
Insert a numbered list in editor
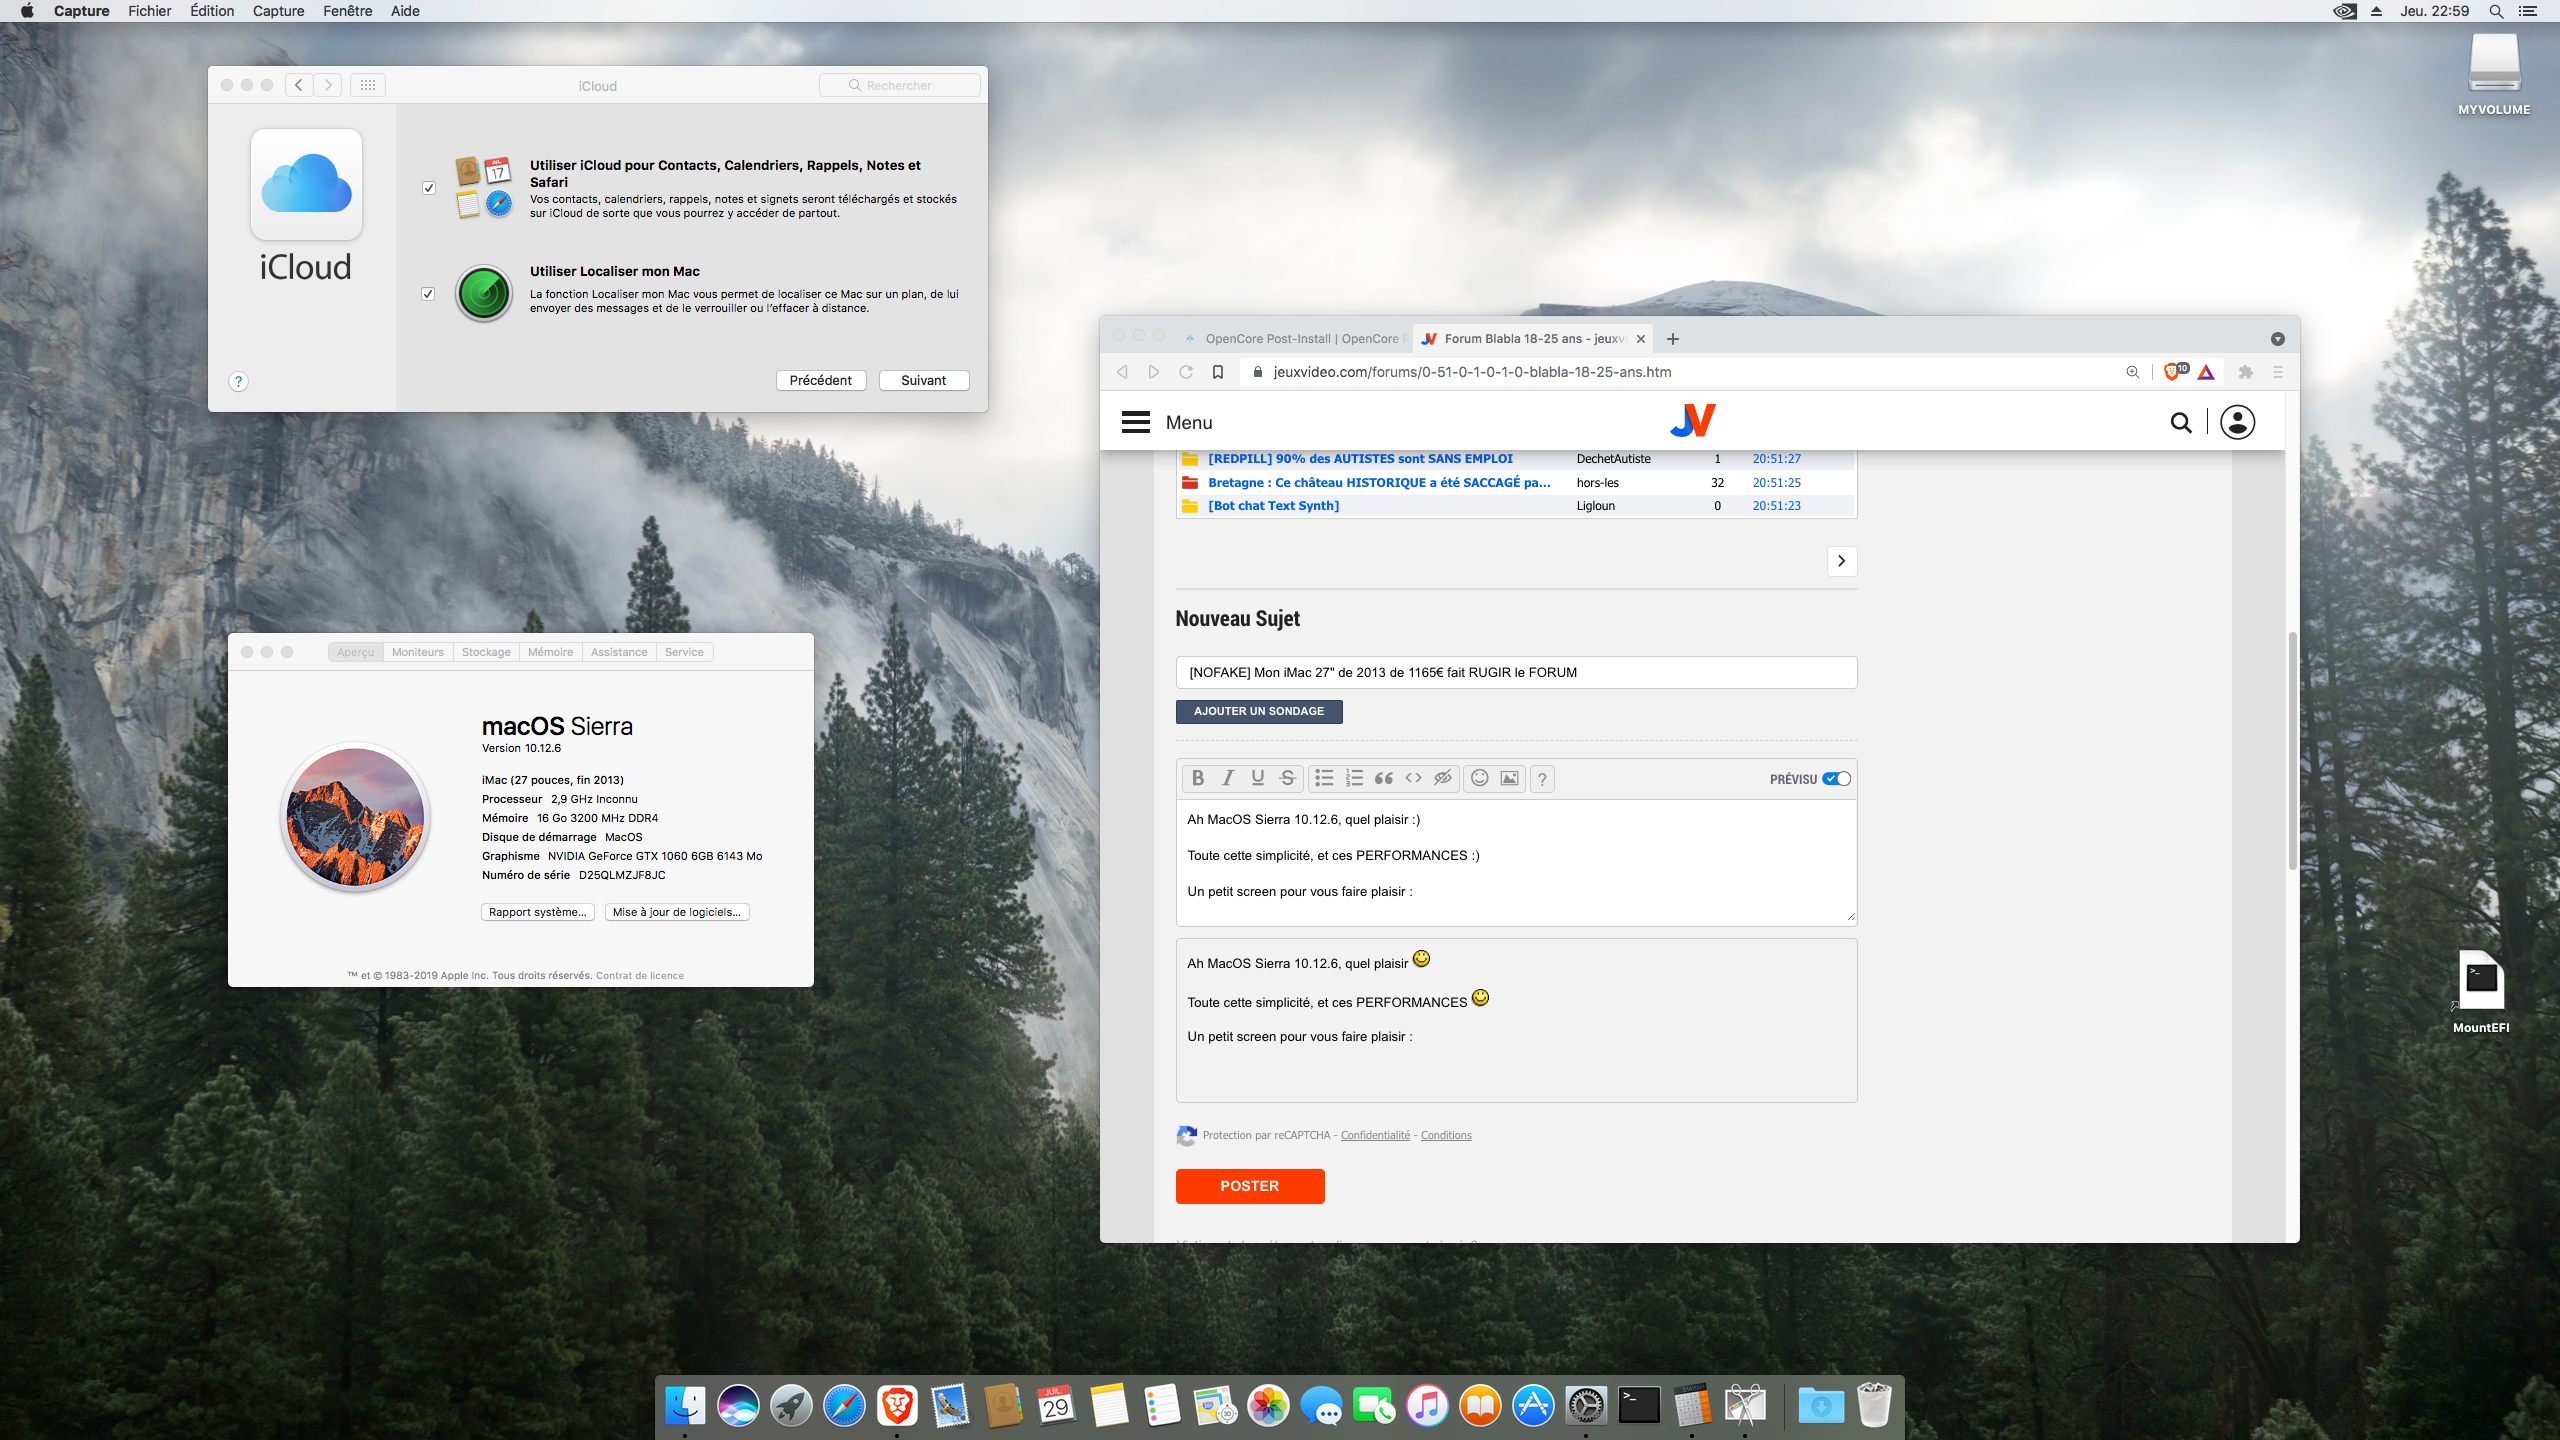[1354, 778]
